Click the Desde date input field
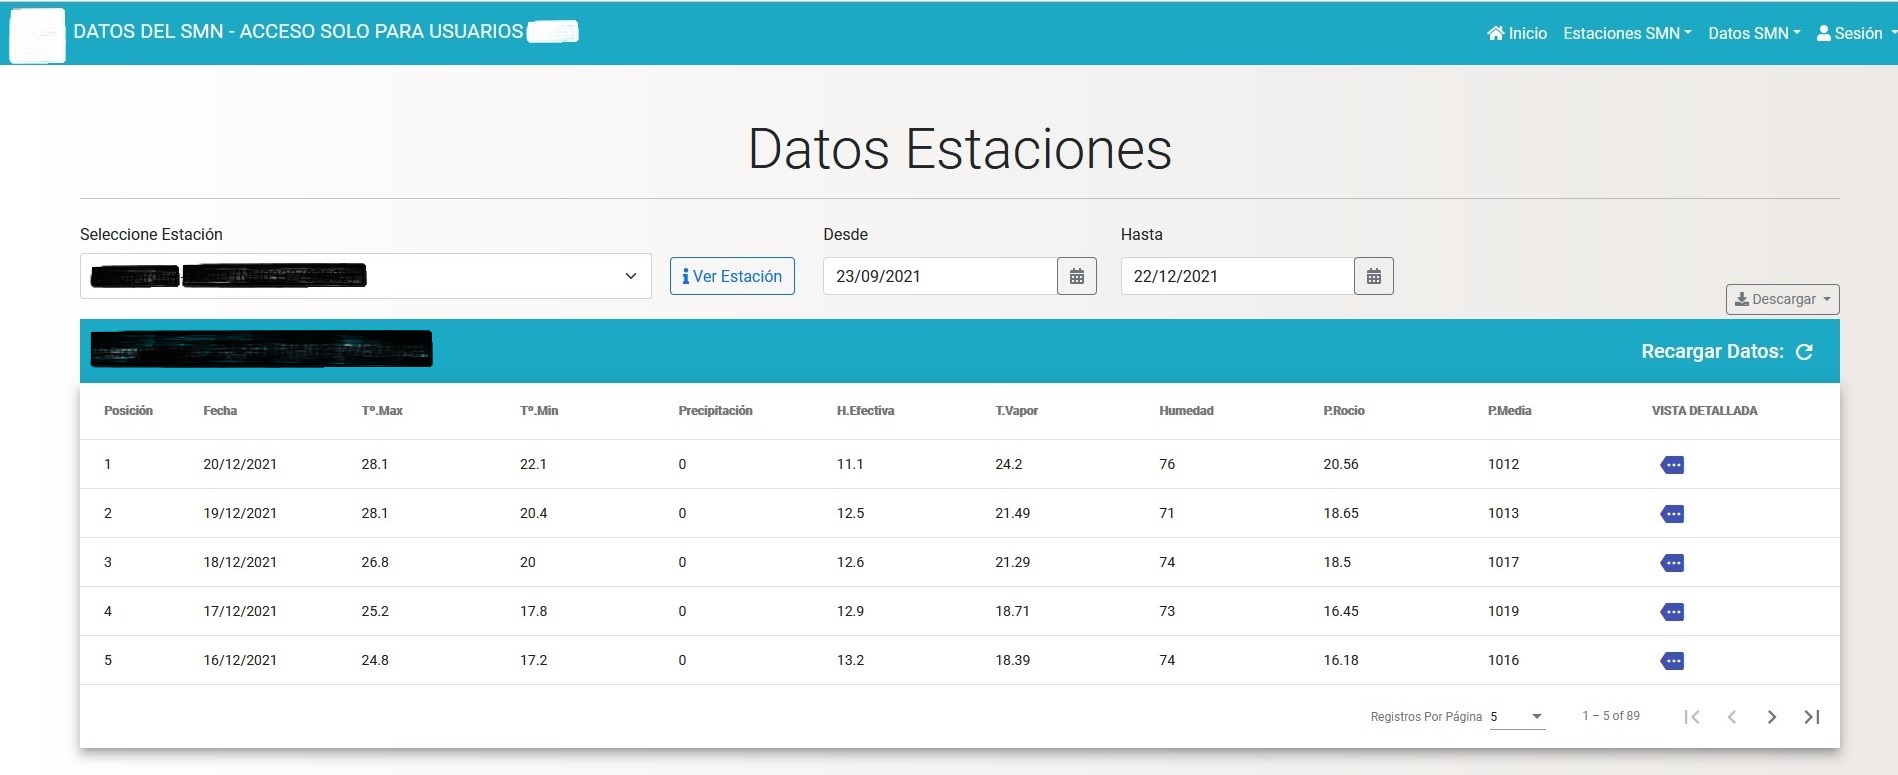Image resolution: width=1898 pixels, height=775 pixels. pyautogui.click(x=938, y=277)
